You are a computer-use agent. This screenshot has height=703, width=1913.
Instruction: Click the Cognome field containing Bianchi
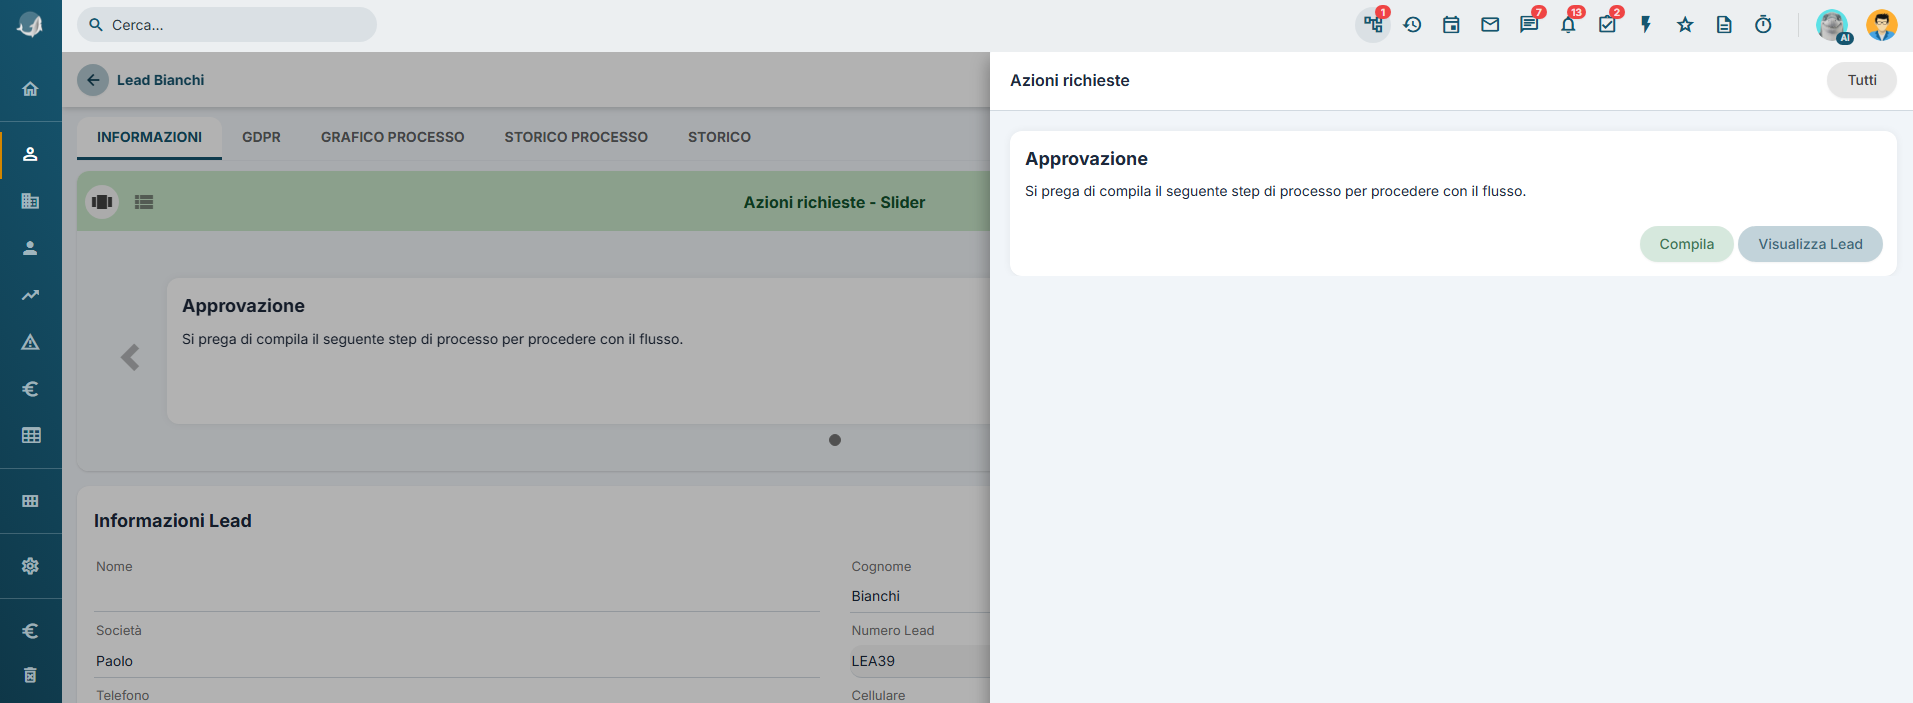click(x=920, y=596)
